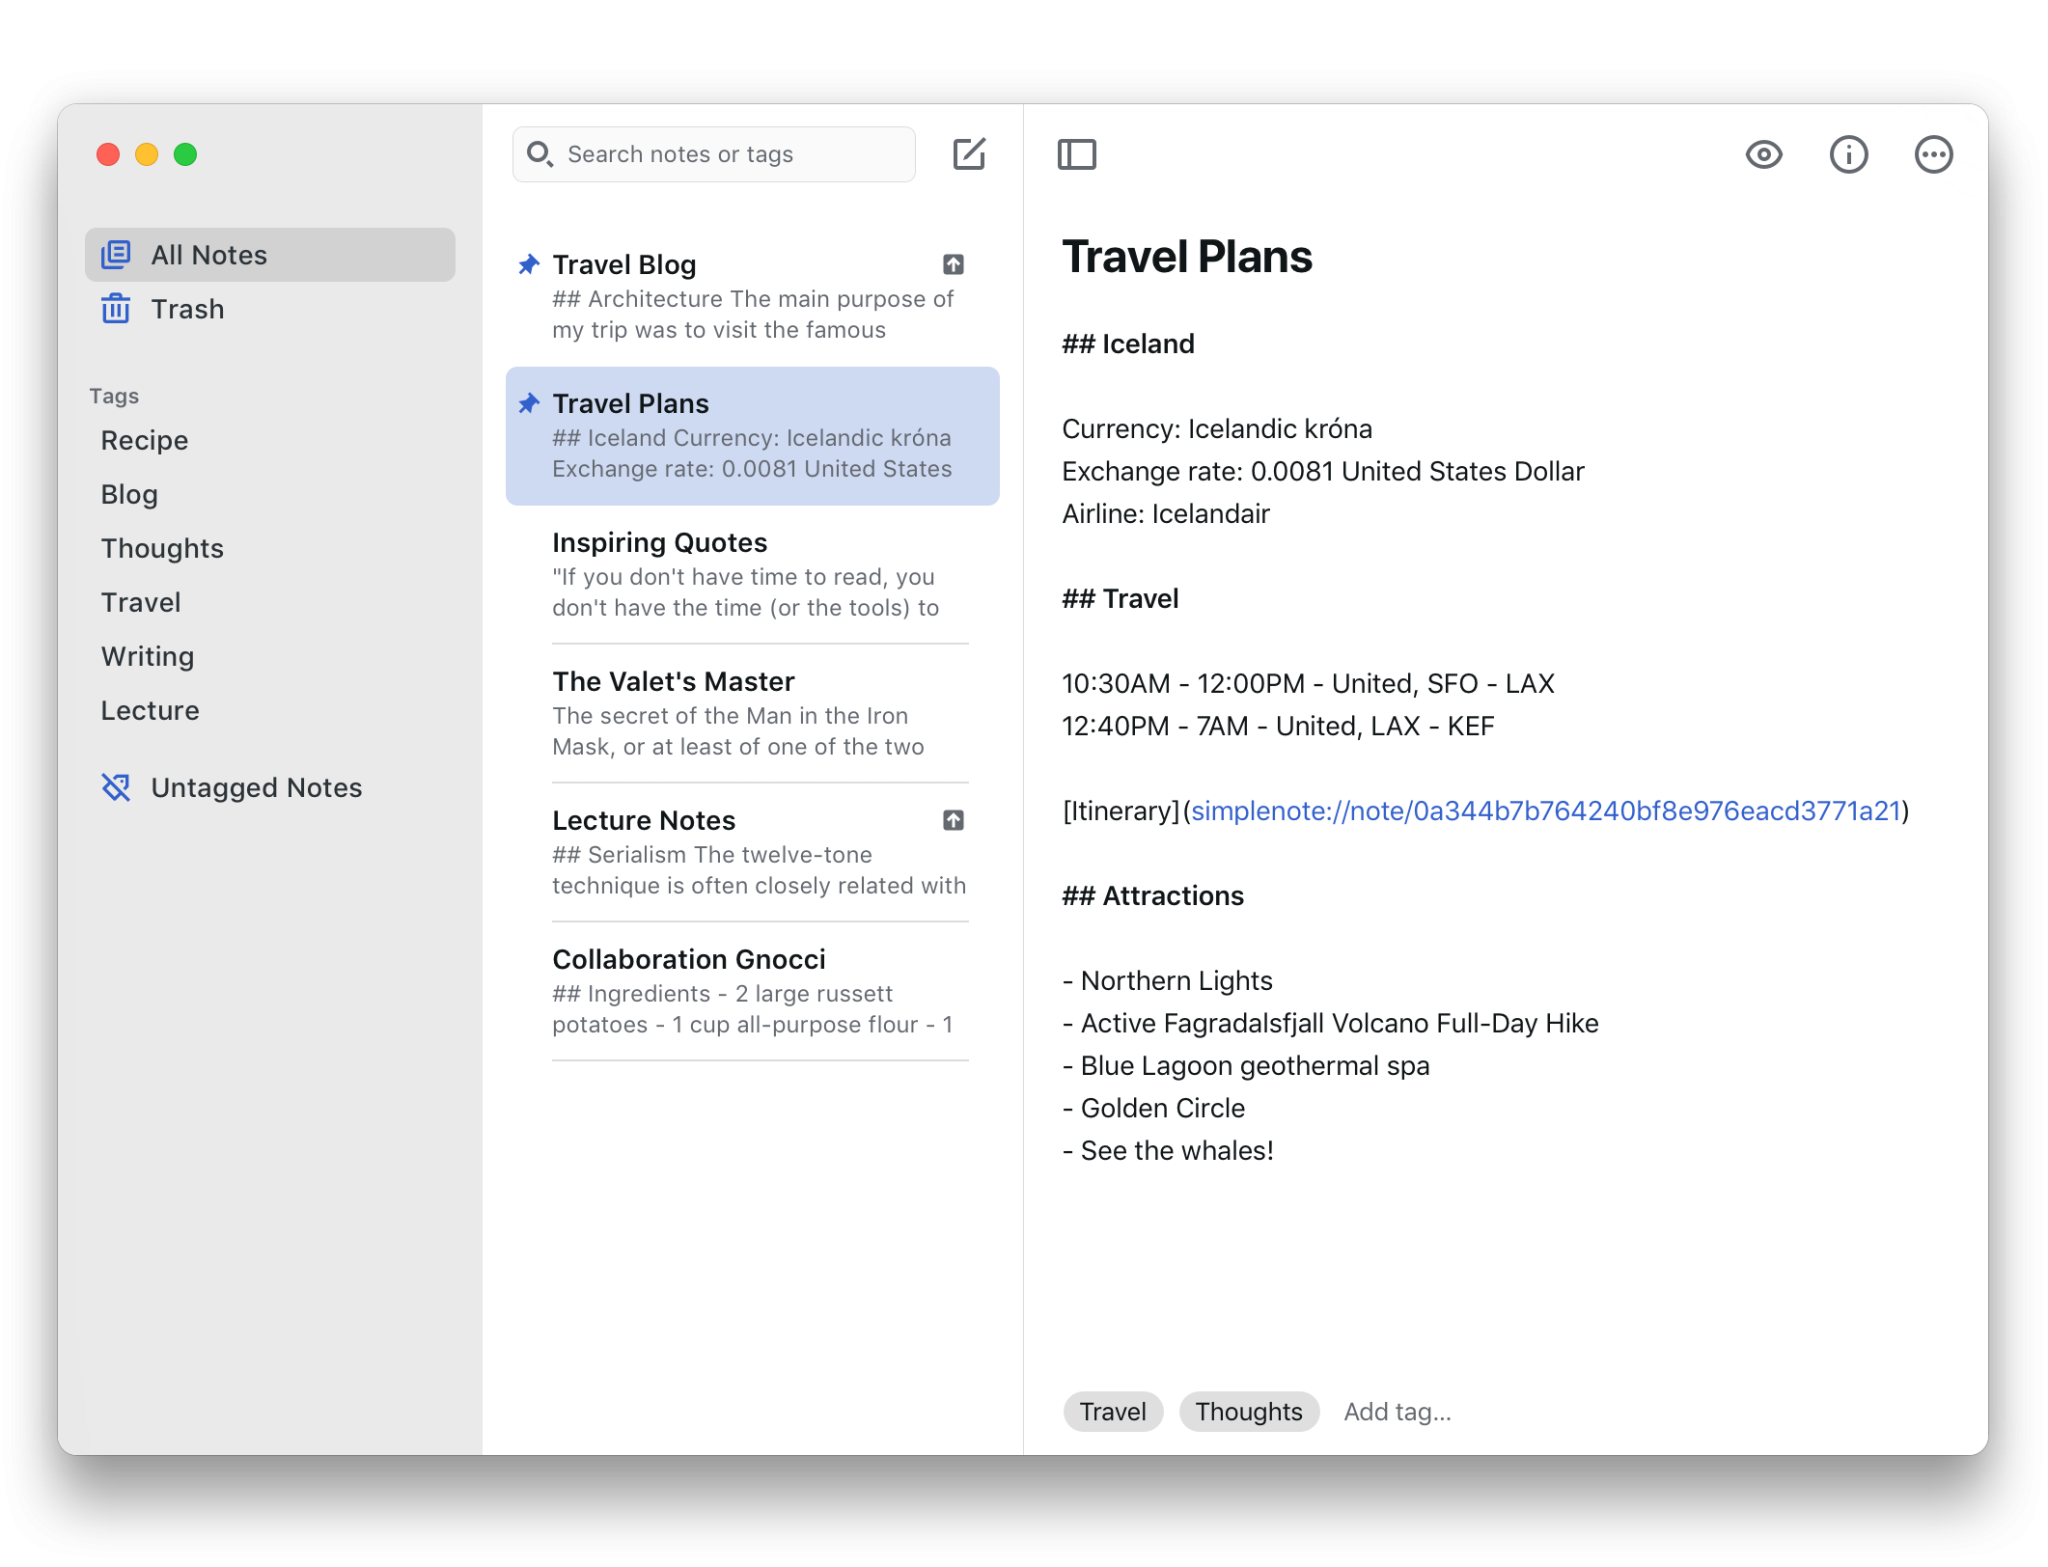2048x1567 pixels.
Task: Click the Add tag field
Action: (1397, 1411)
